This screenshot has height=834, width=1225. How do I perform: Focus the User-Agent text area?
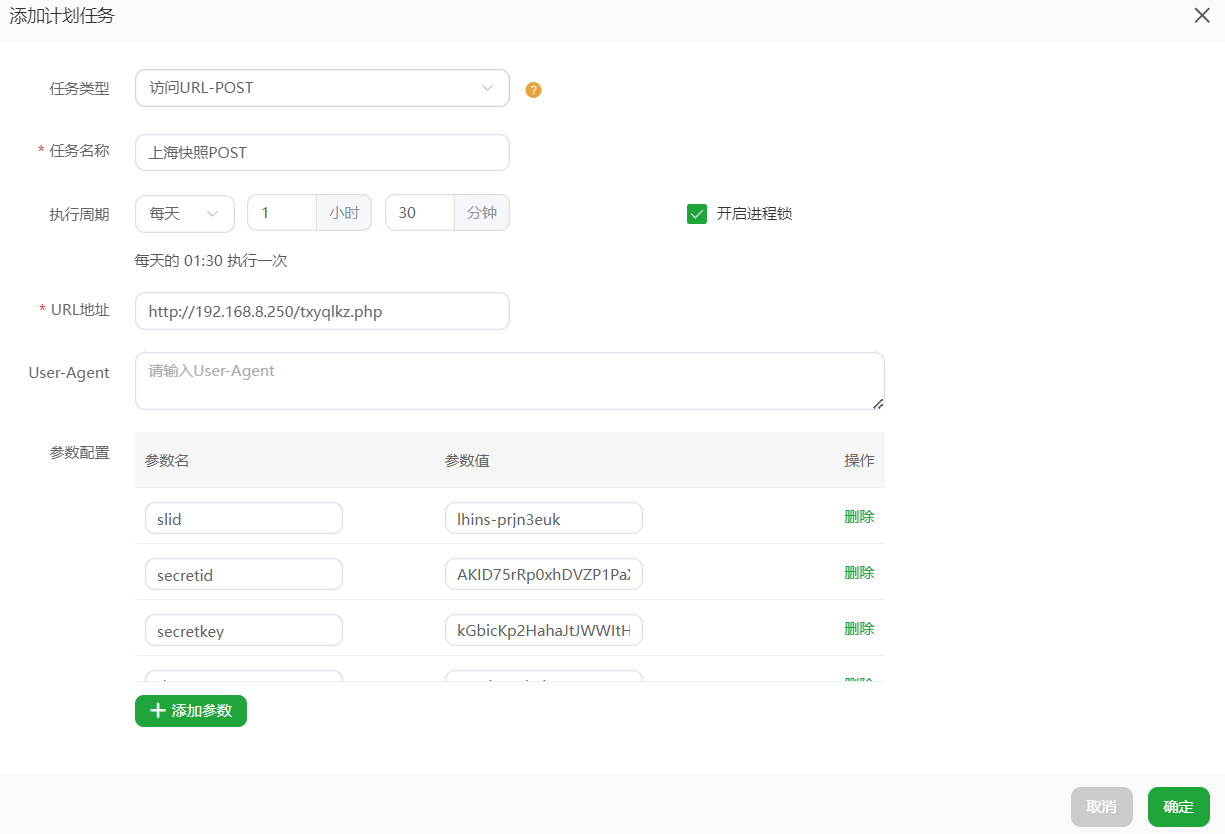point(509,381)
